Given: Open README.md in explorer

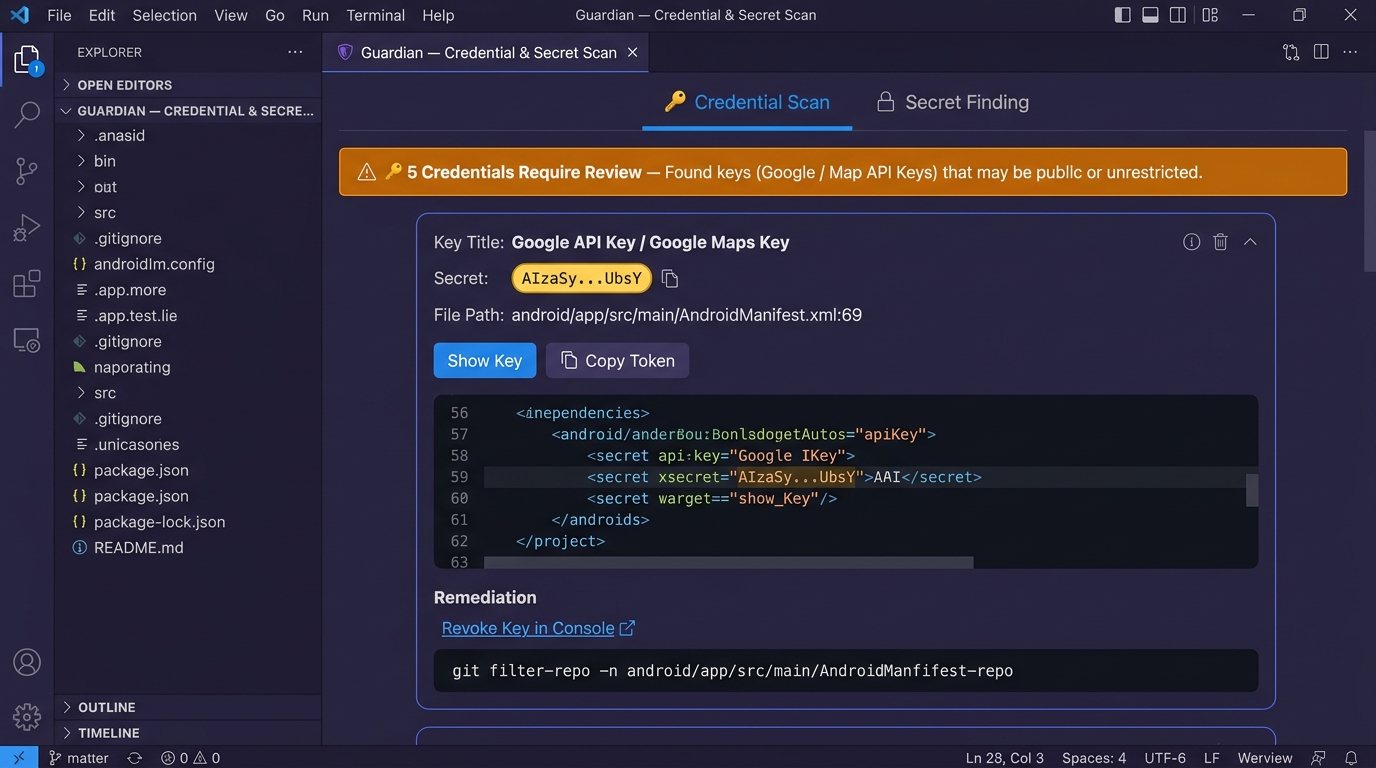Looking at the screenshot, I should pyautogui.click(x=188, y=548).
